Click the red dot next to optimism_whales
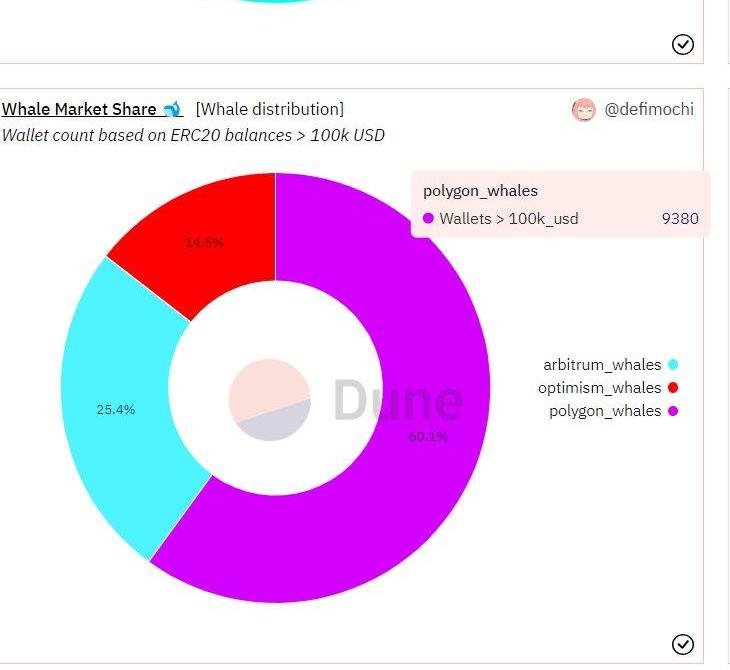 673,388
